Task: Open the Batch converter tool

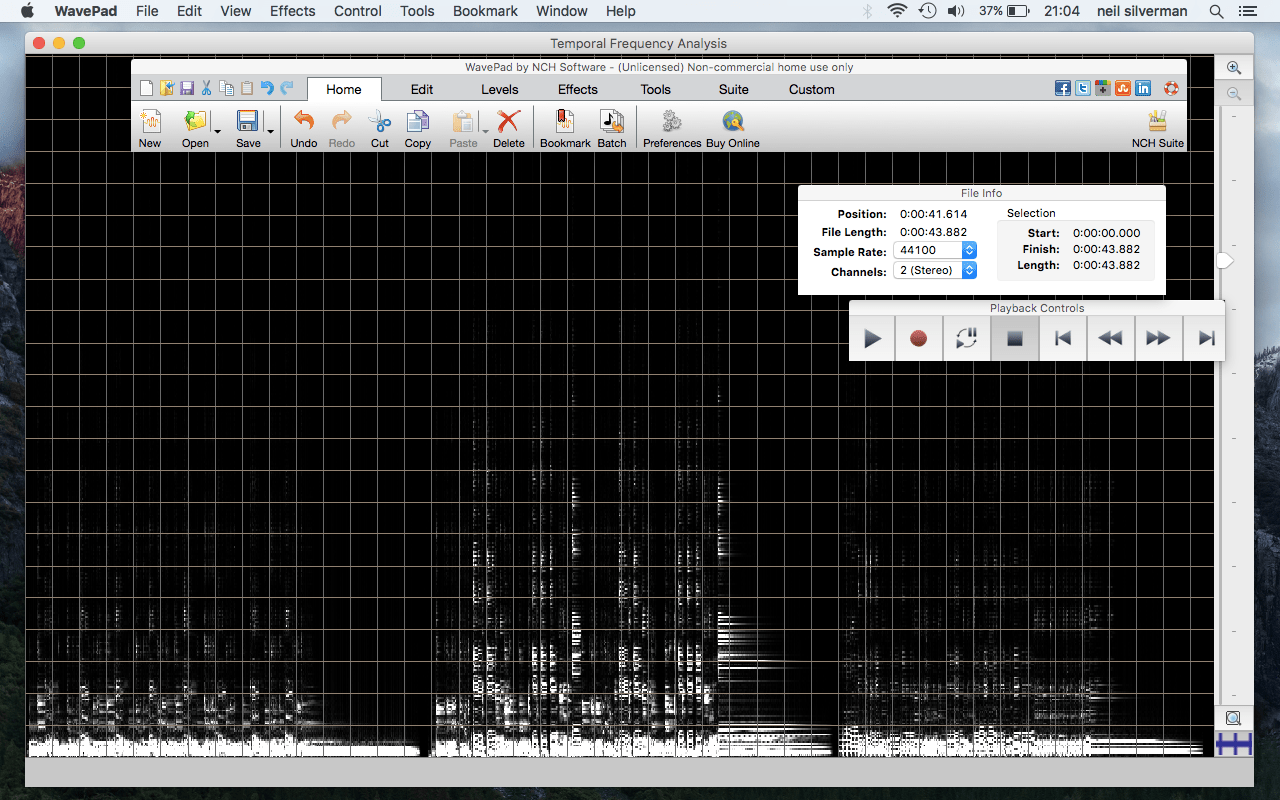Action: (611, 123)
